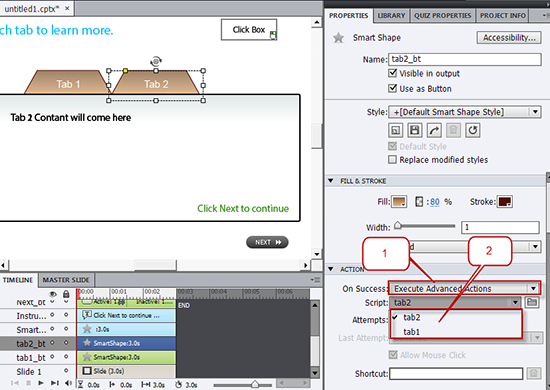This screenshot has width=550, height=390.
Task: Click the timeline play button
Action: pyautogui.click(x=41, y=383)
